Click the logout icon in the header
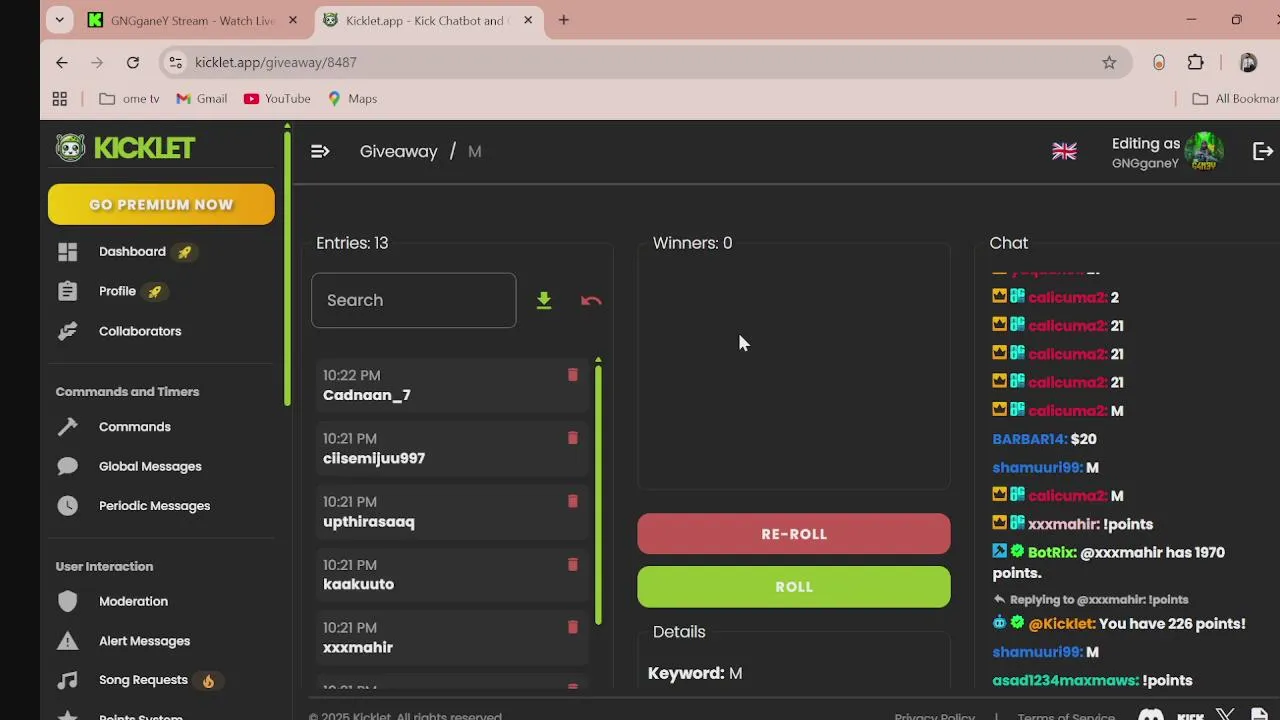This screenshot has height=720, width=1280. [x=1263, y=151]
